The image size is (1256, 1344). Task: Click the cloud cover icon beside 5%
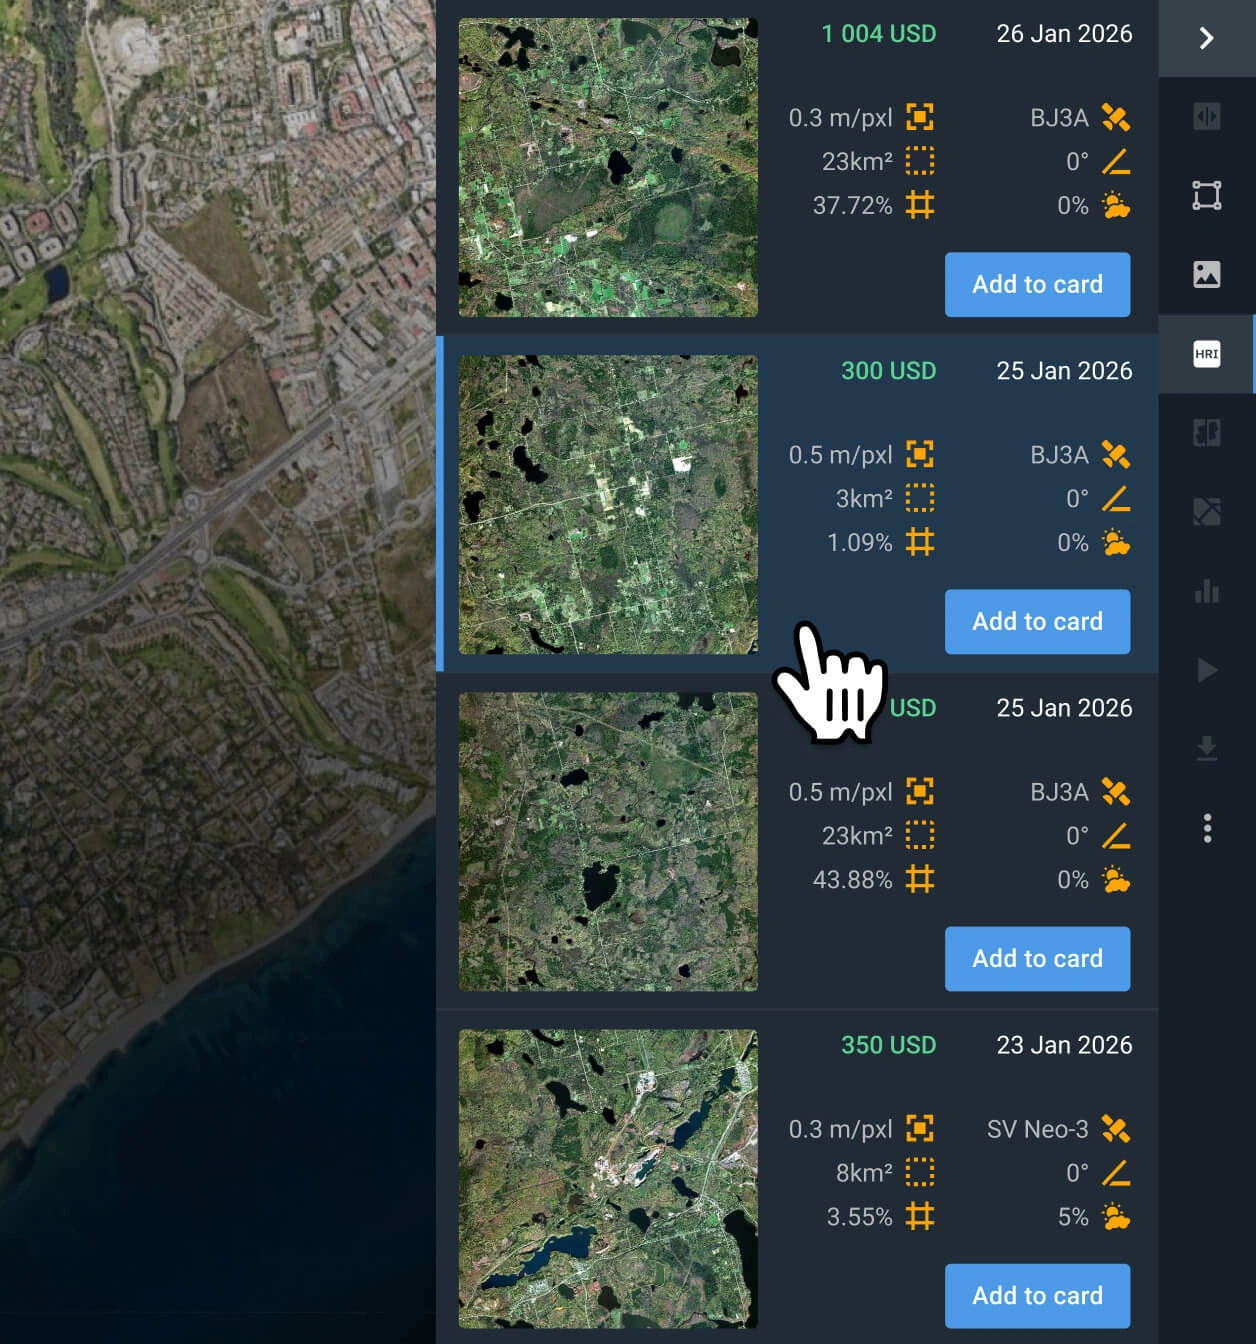pos(1115,1217)
